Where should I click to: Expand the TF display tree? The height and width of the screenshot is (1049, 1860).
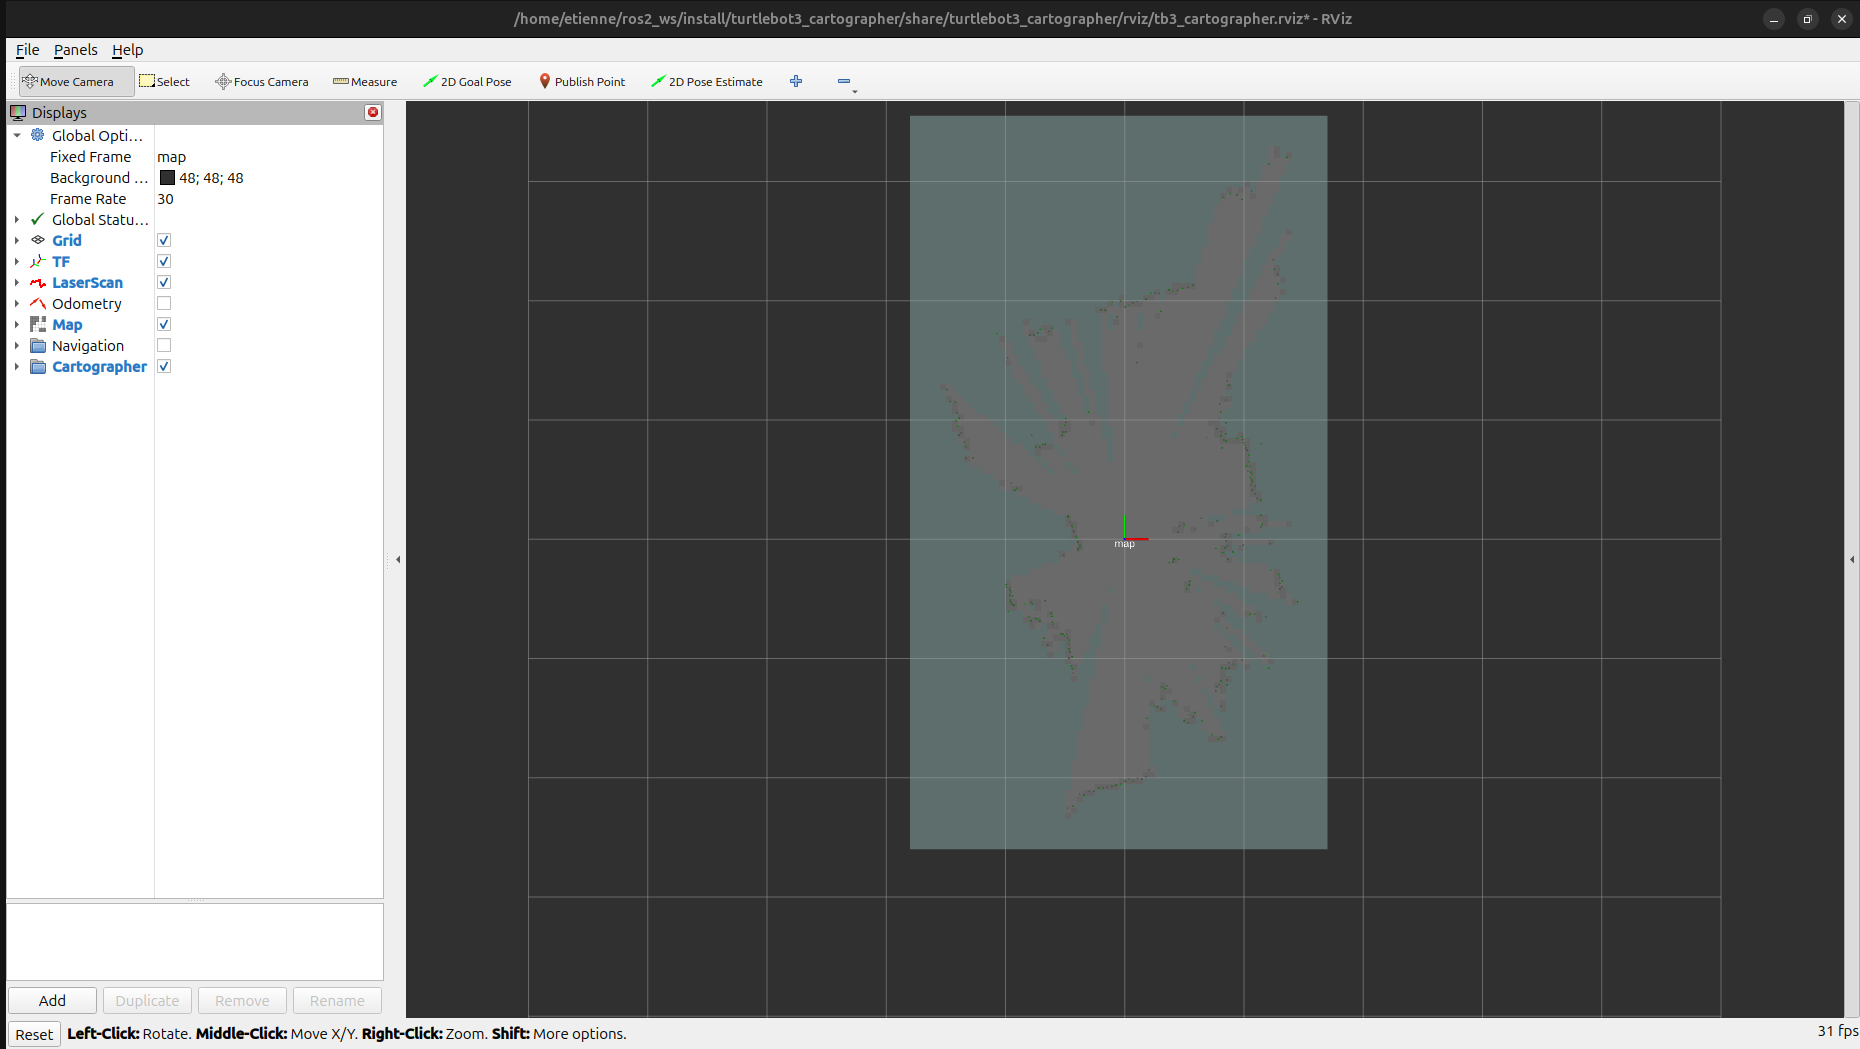pyautogui.click(x=16, y=261)
